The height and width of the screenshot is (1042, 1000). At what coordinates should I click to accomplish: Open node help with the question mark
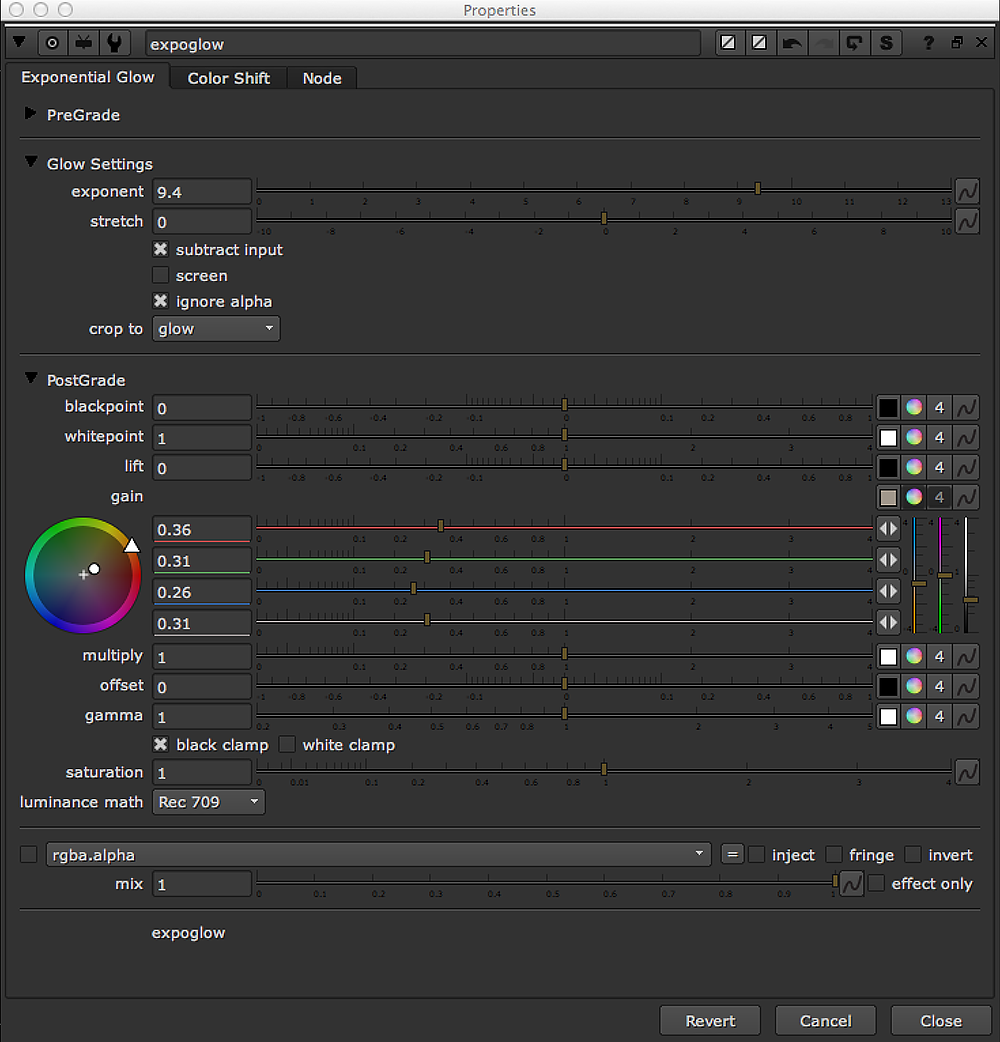pos(928,43)
